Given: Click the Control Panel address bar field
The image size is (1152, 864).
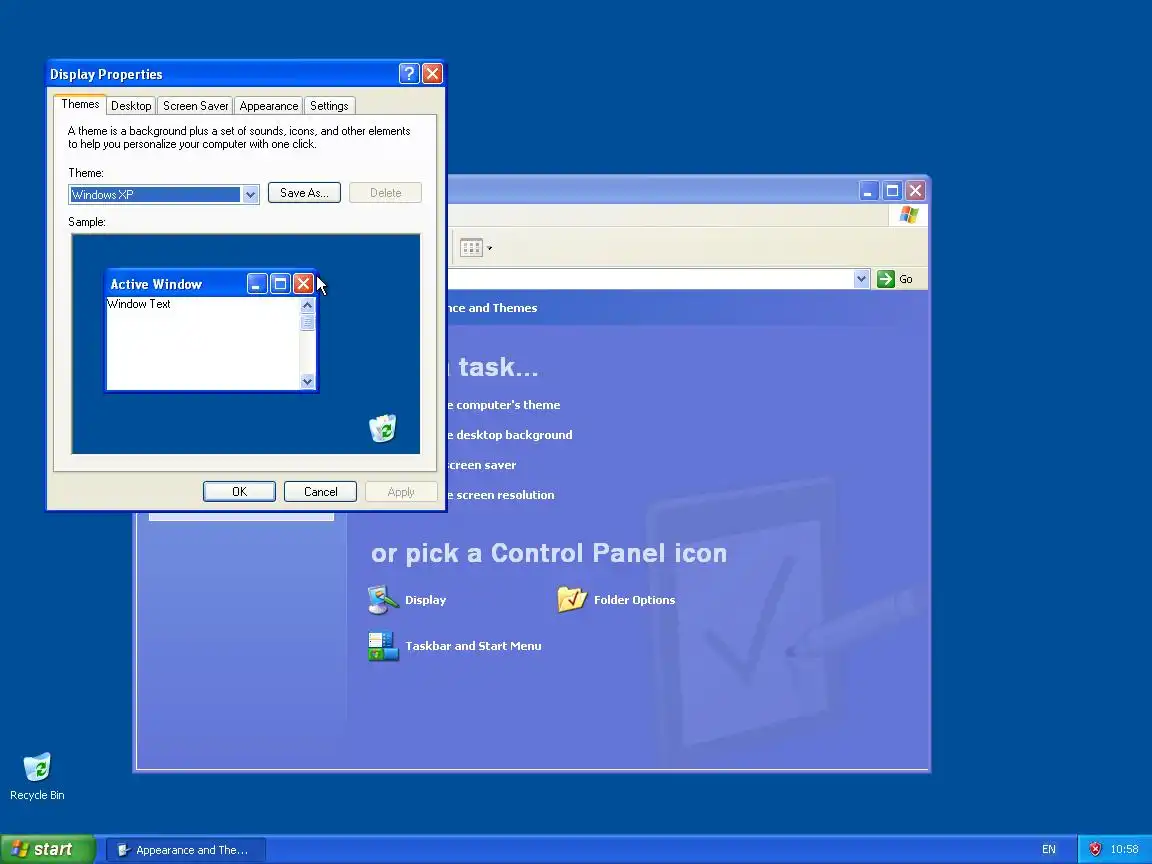Looking at the screenshot, I should [x=650, y=278].
